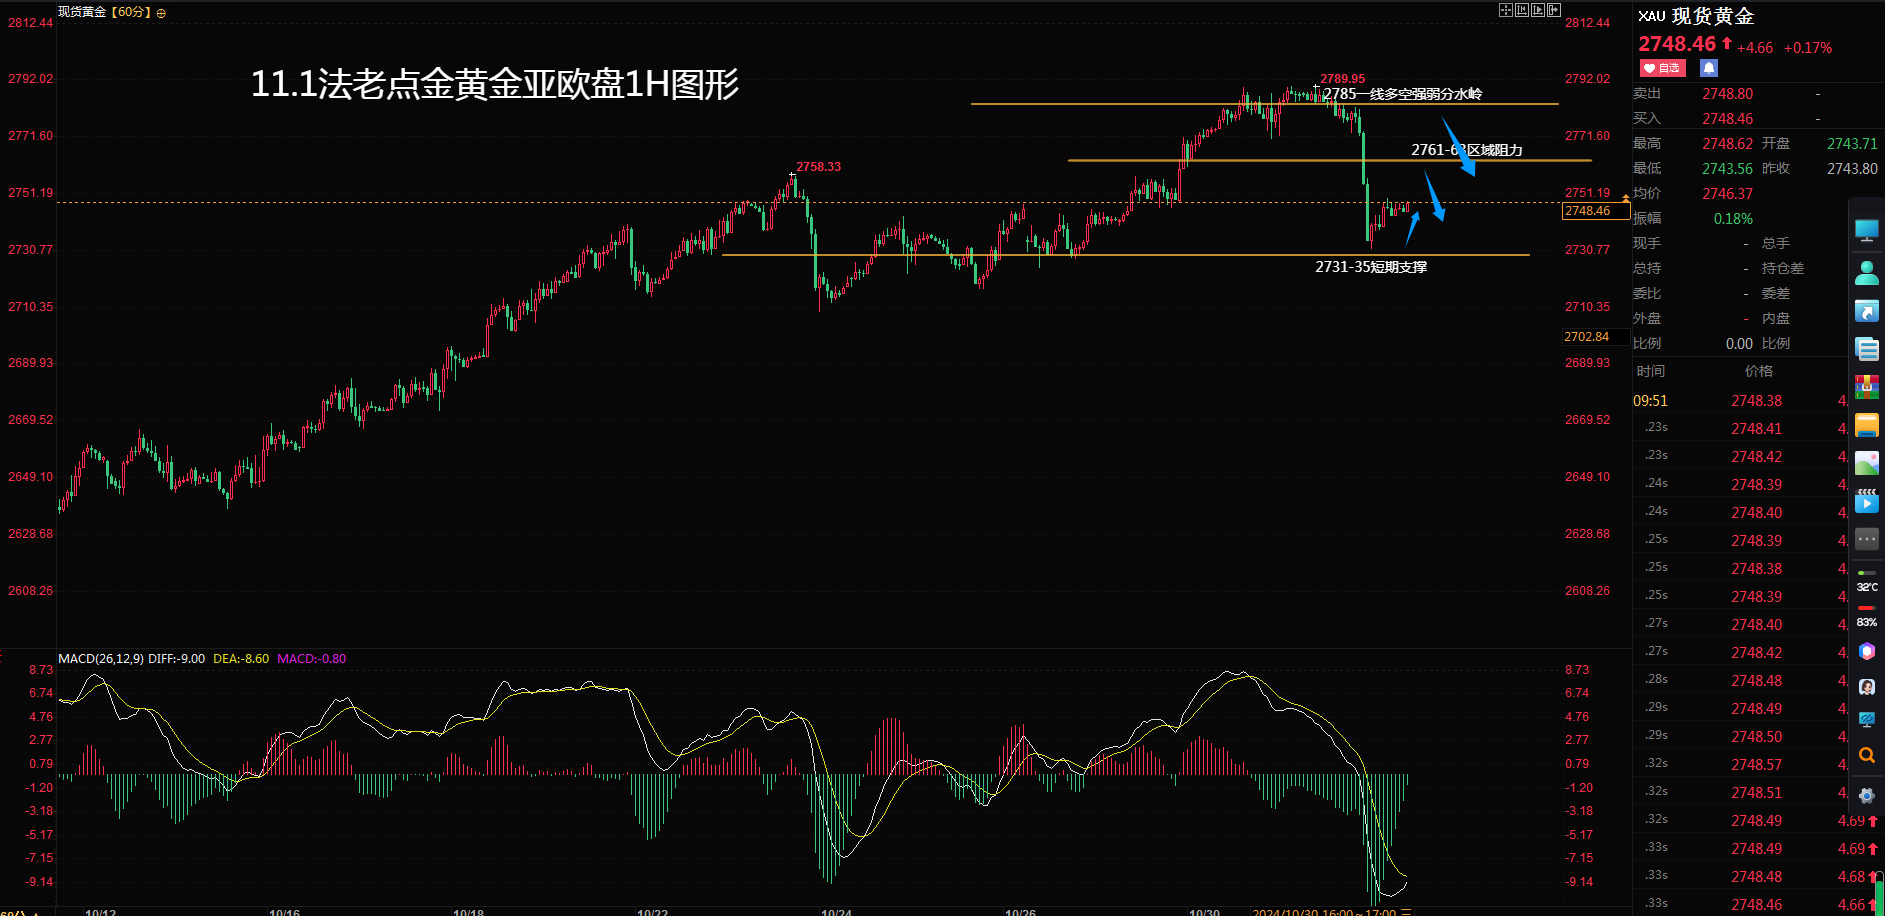Screen dimensions: 1885x916
Task: Click the export chart icon
Action: pos(1554,10)
